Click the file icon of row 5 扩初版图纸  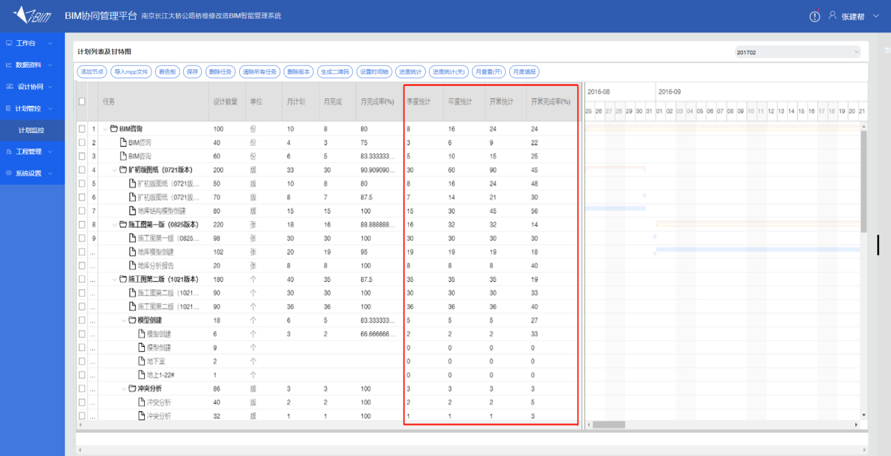132,184
